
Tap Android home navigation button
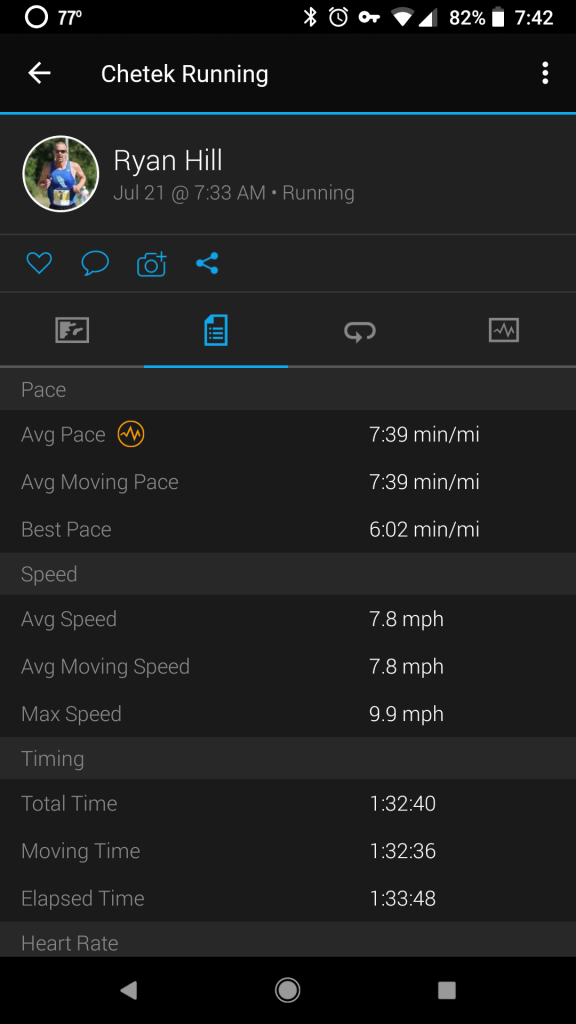pos(287,990)
